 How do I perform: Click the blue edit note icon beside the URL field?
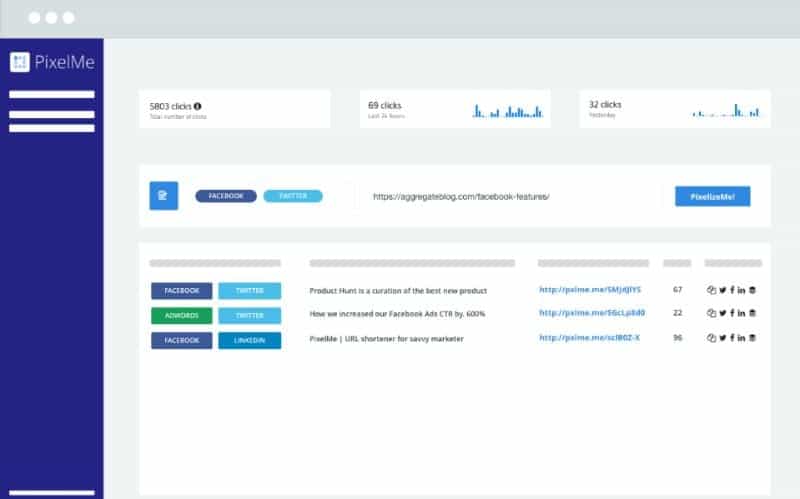pos(164,195)
